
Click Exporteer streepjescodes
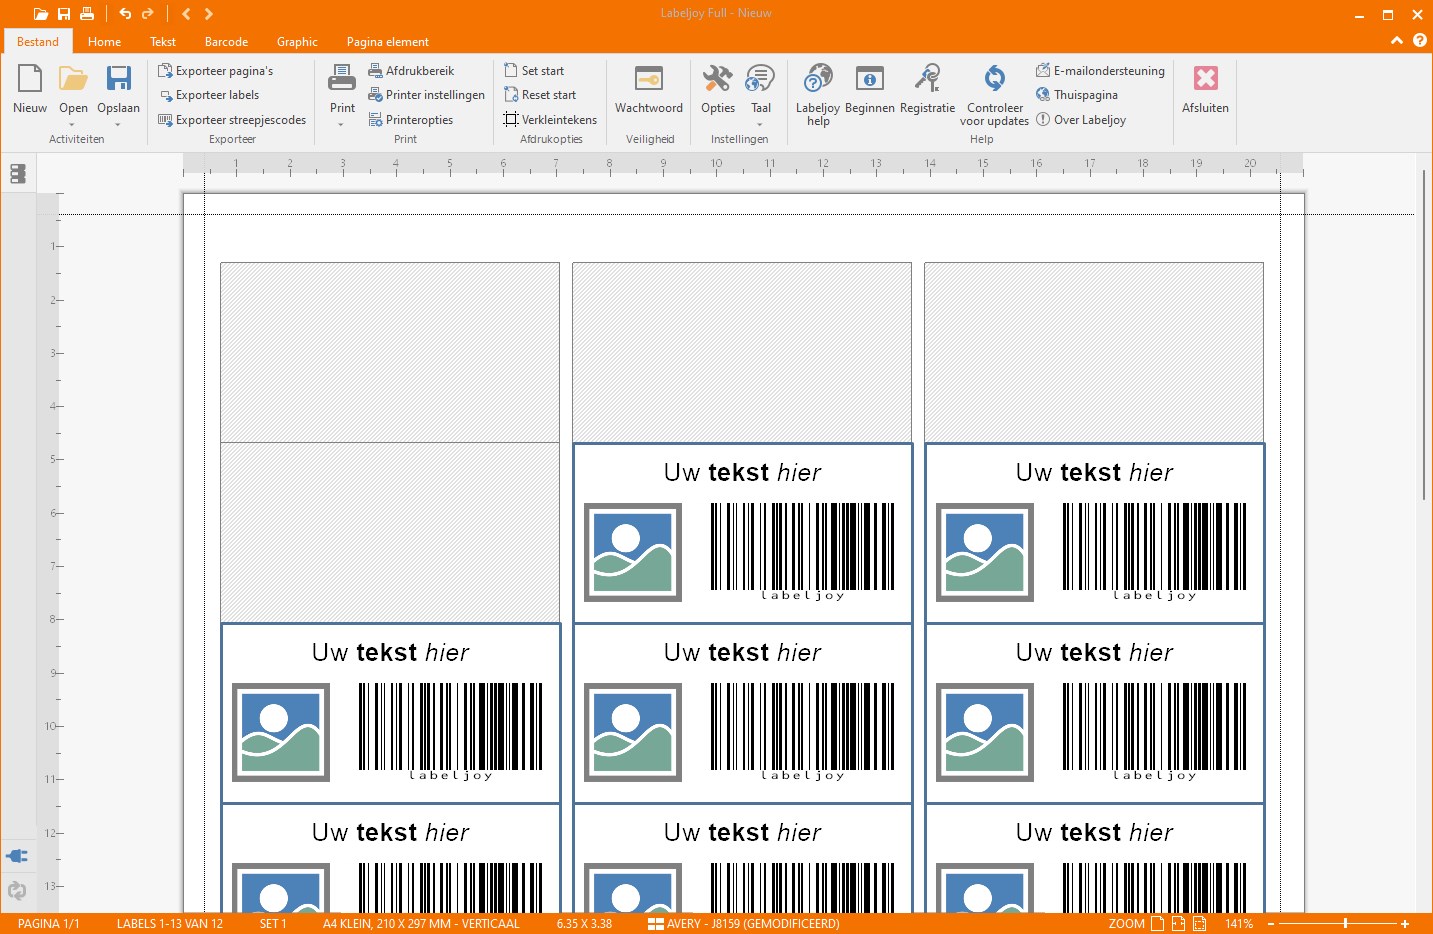click(x=232, y=120)
